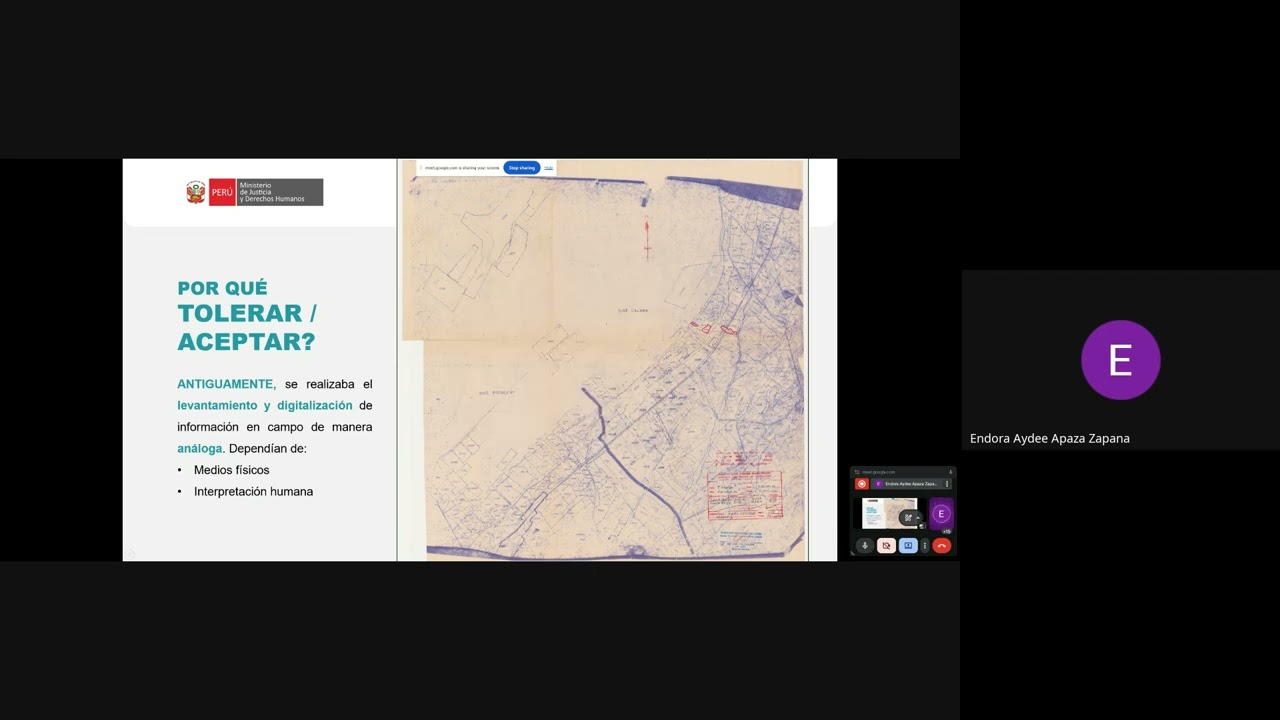Click the present screen button in mini window

point(908,546)
